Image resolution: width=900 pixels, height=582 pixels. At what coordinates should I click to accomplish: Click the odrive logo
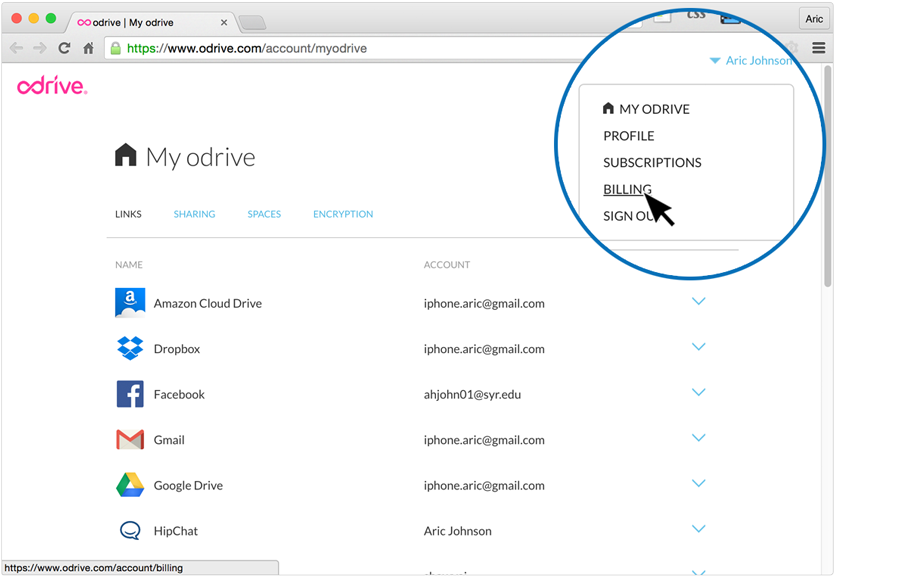[52, 86]
